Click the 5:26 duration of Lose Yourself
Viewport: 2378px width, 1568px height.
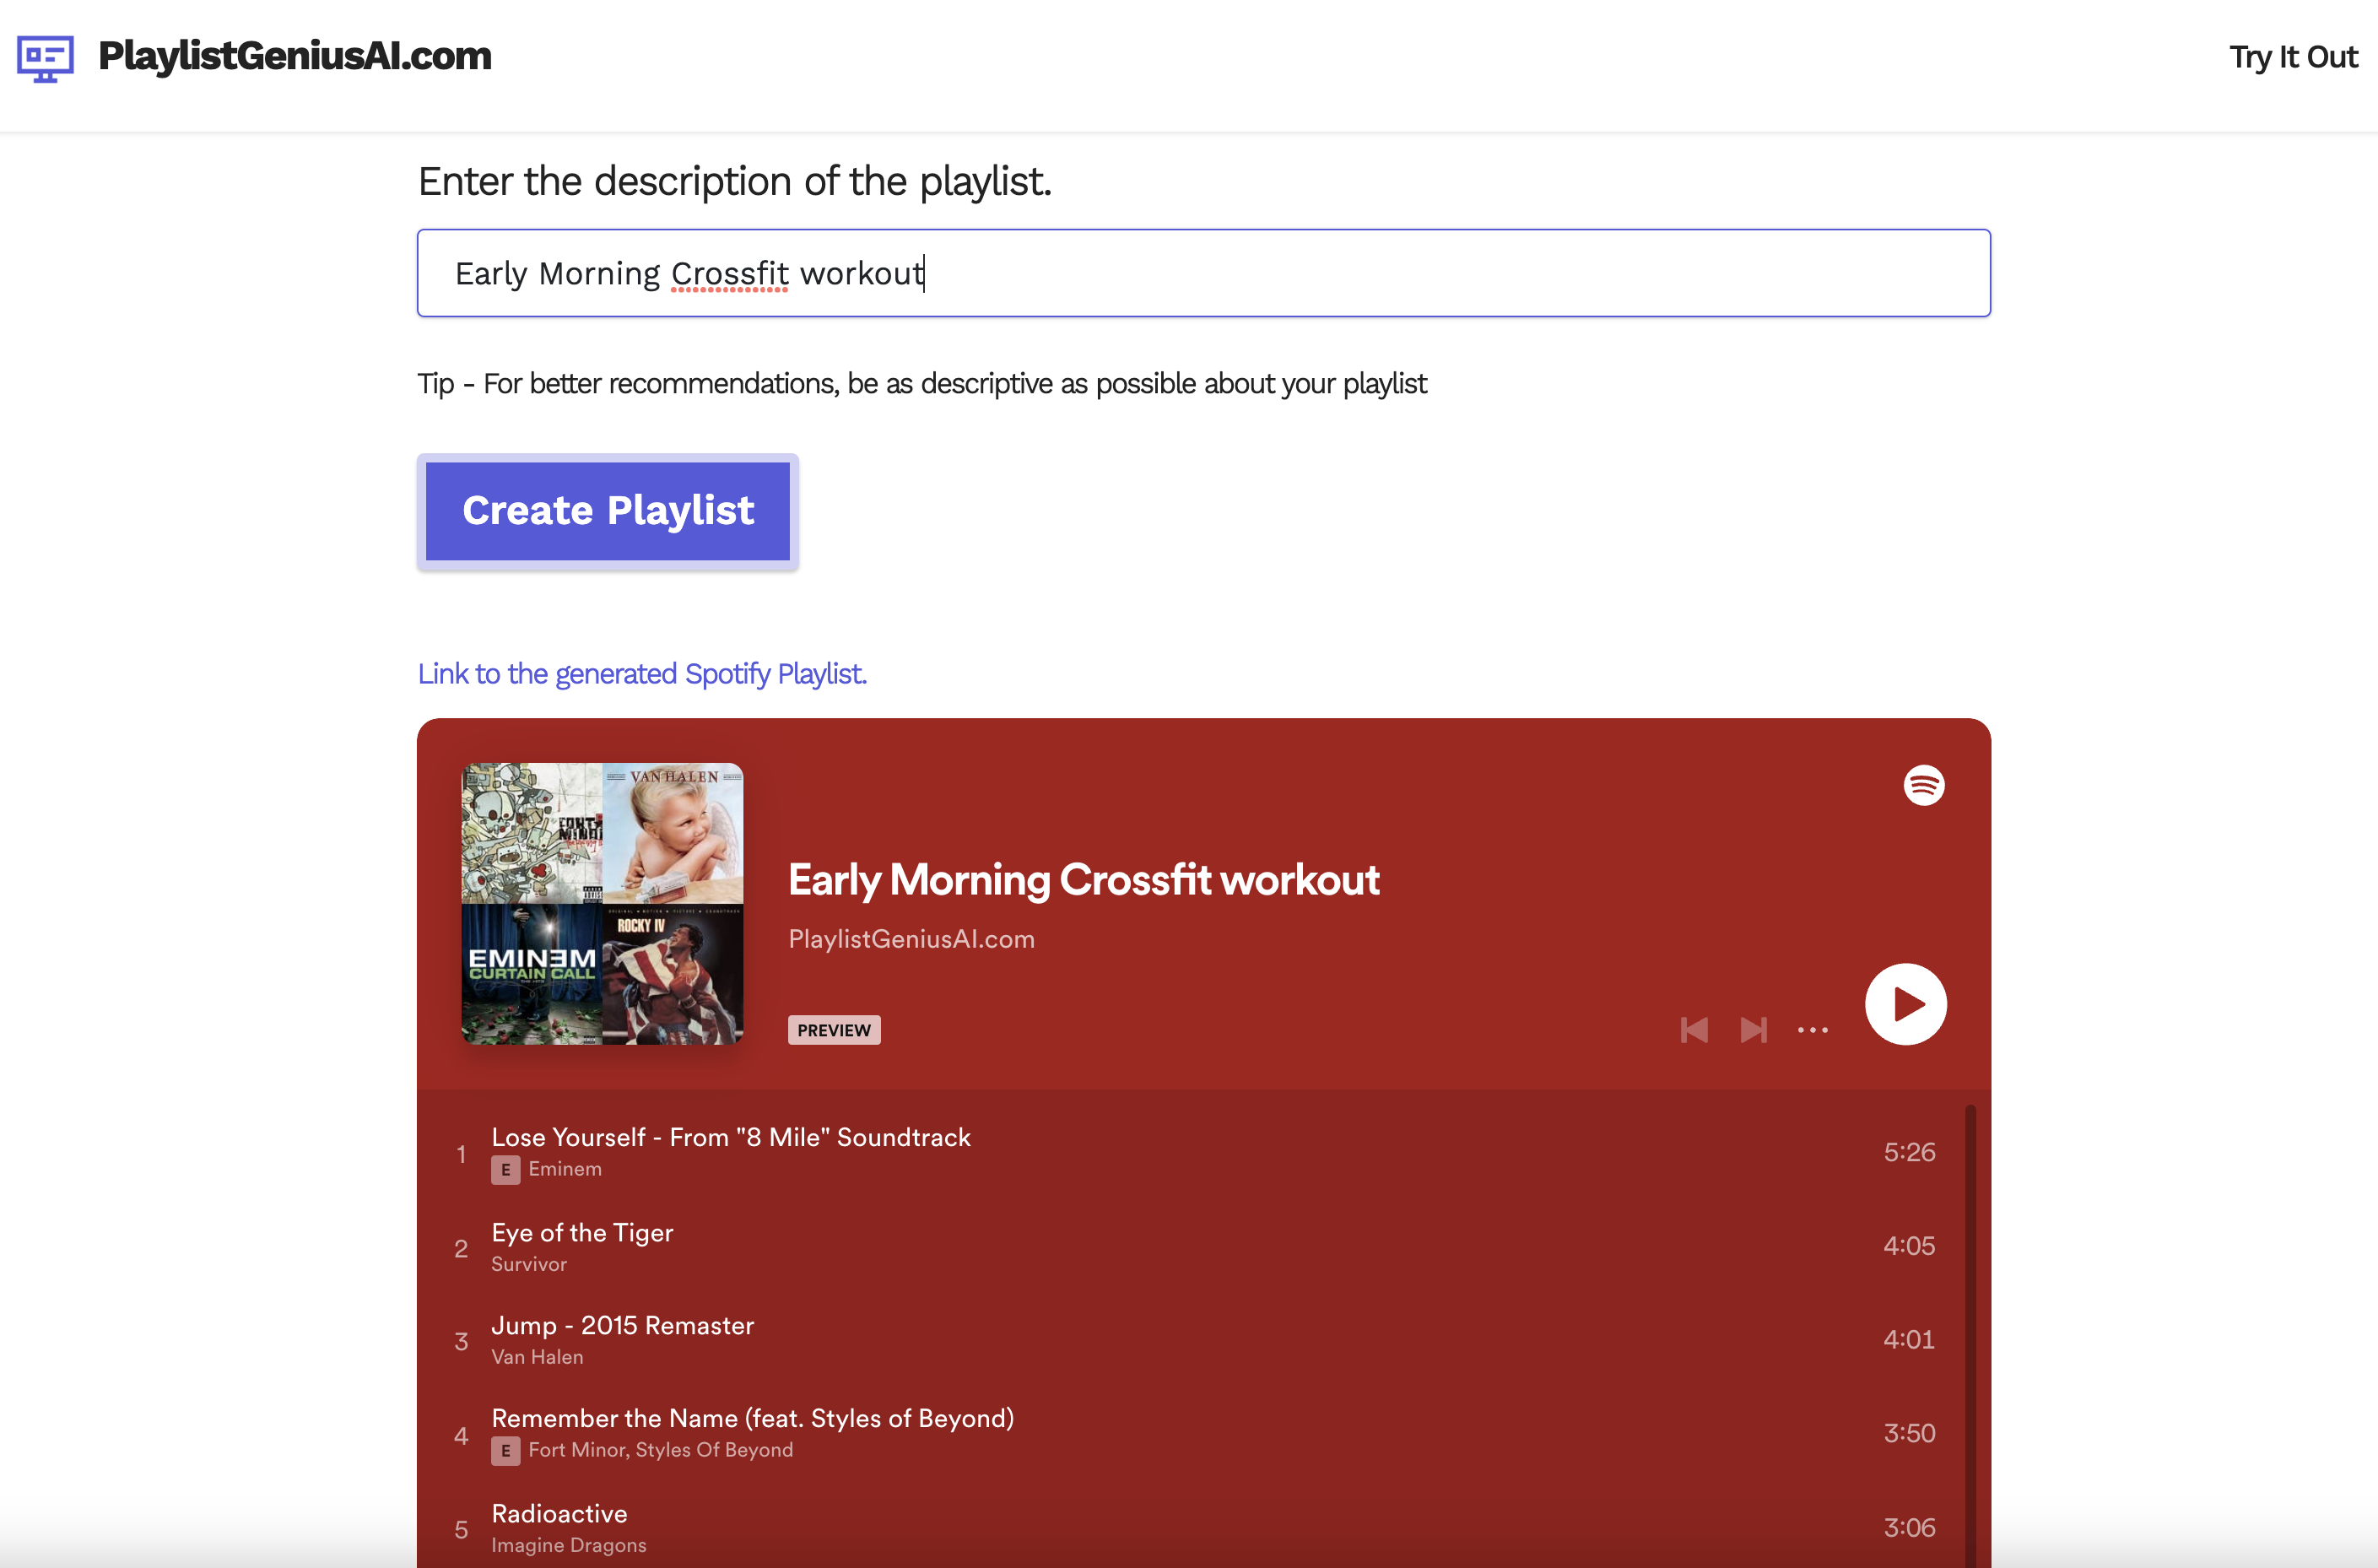(x=1909, y=1153)
